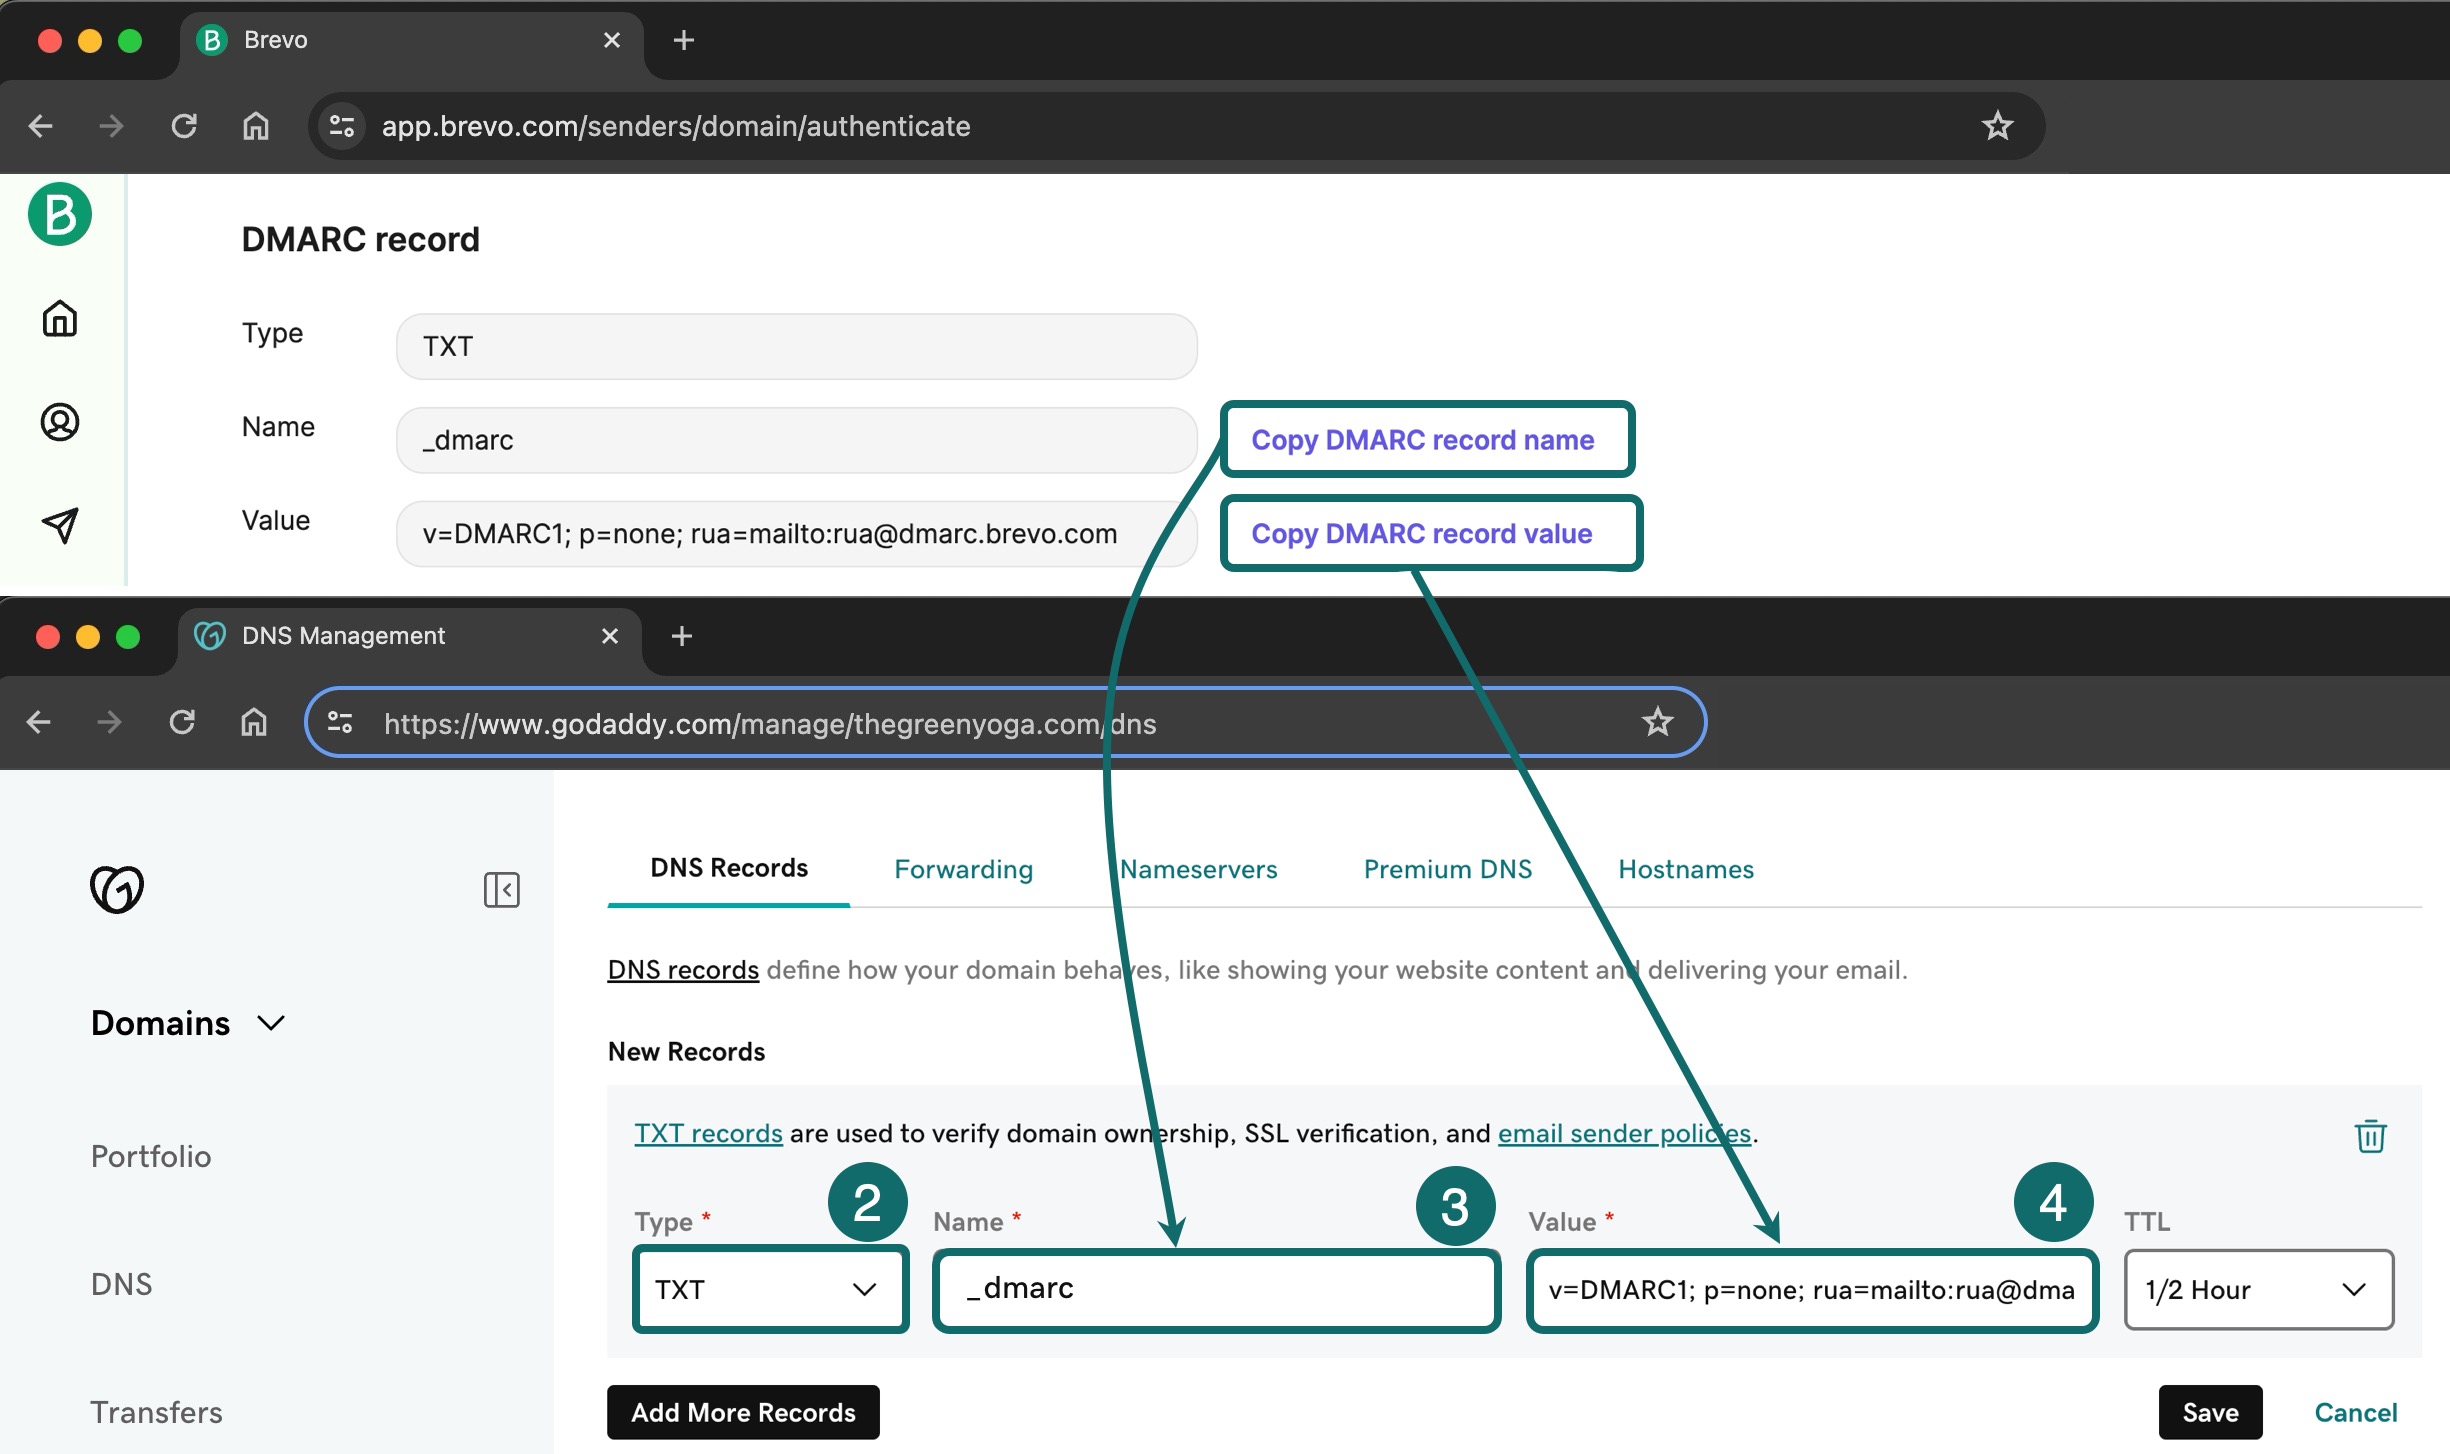Close the DNS Management tab
This screenshot has width=2450, height=1454.
click(610, 636)
